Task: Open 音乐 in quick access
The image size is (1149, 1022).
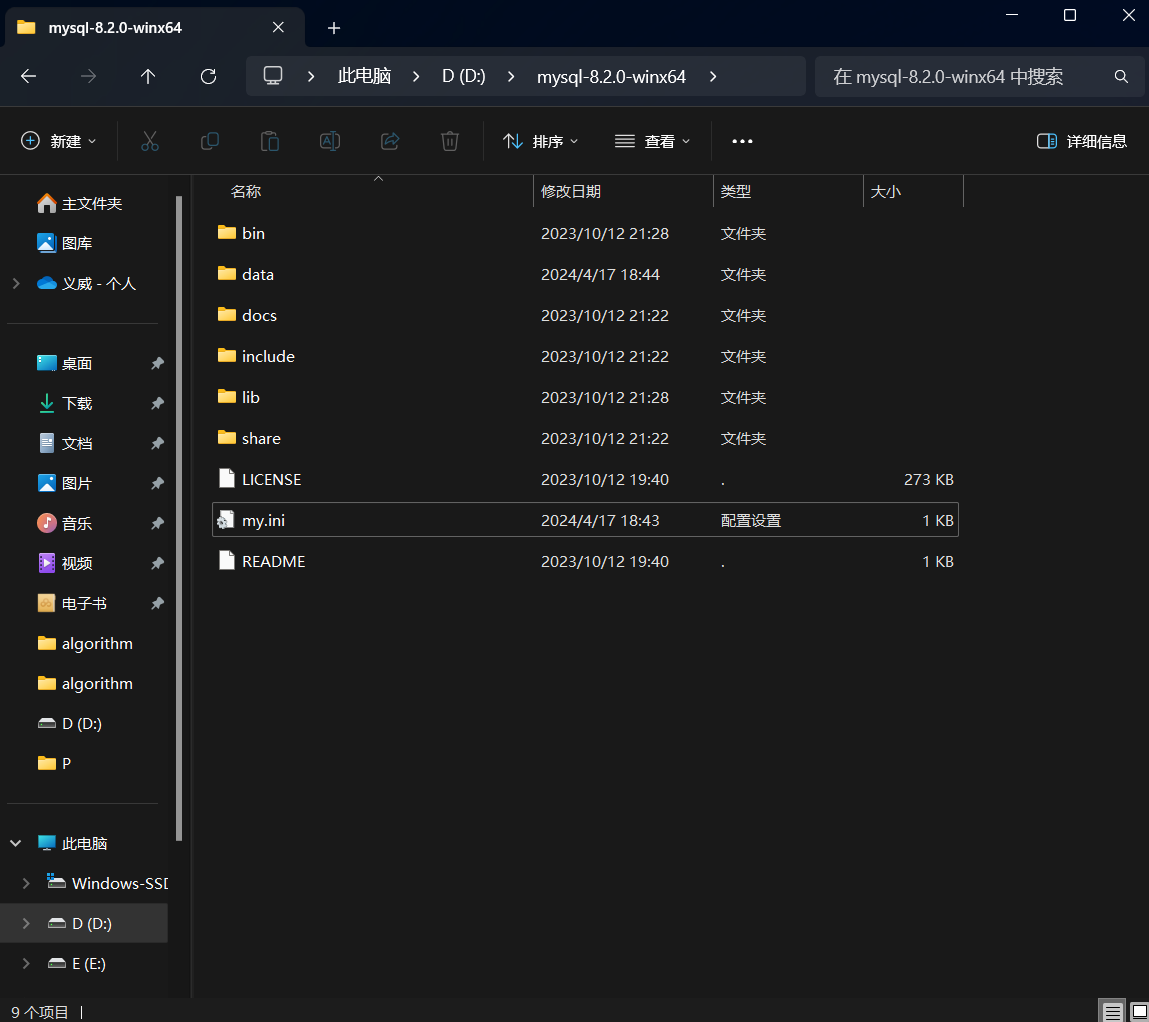Action: (x=64, y=523)
